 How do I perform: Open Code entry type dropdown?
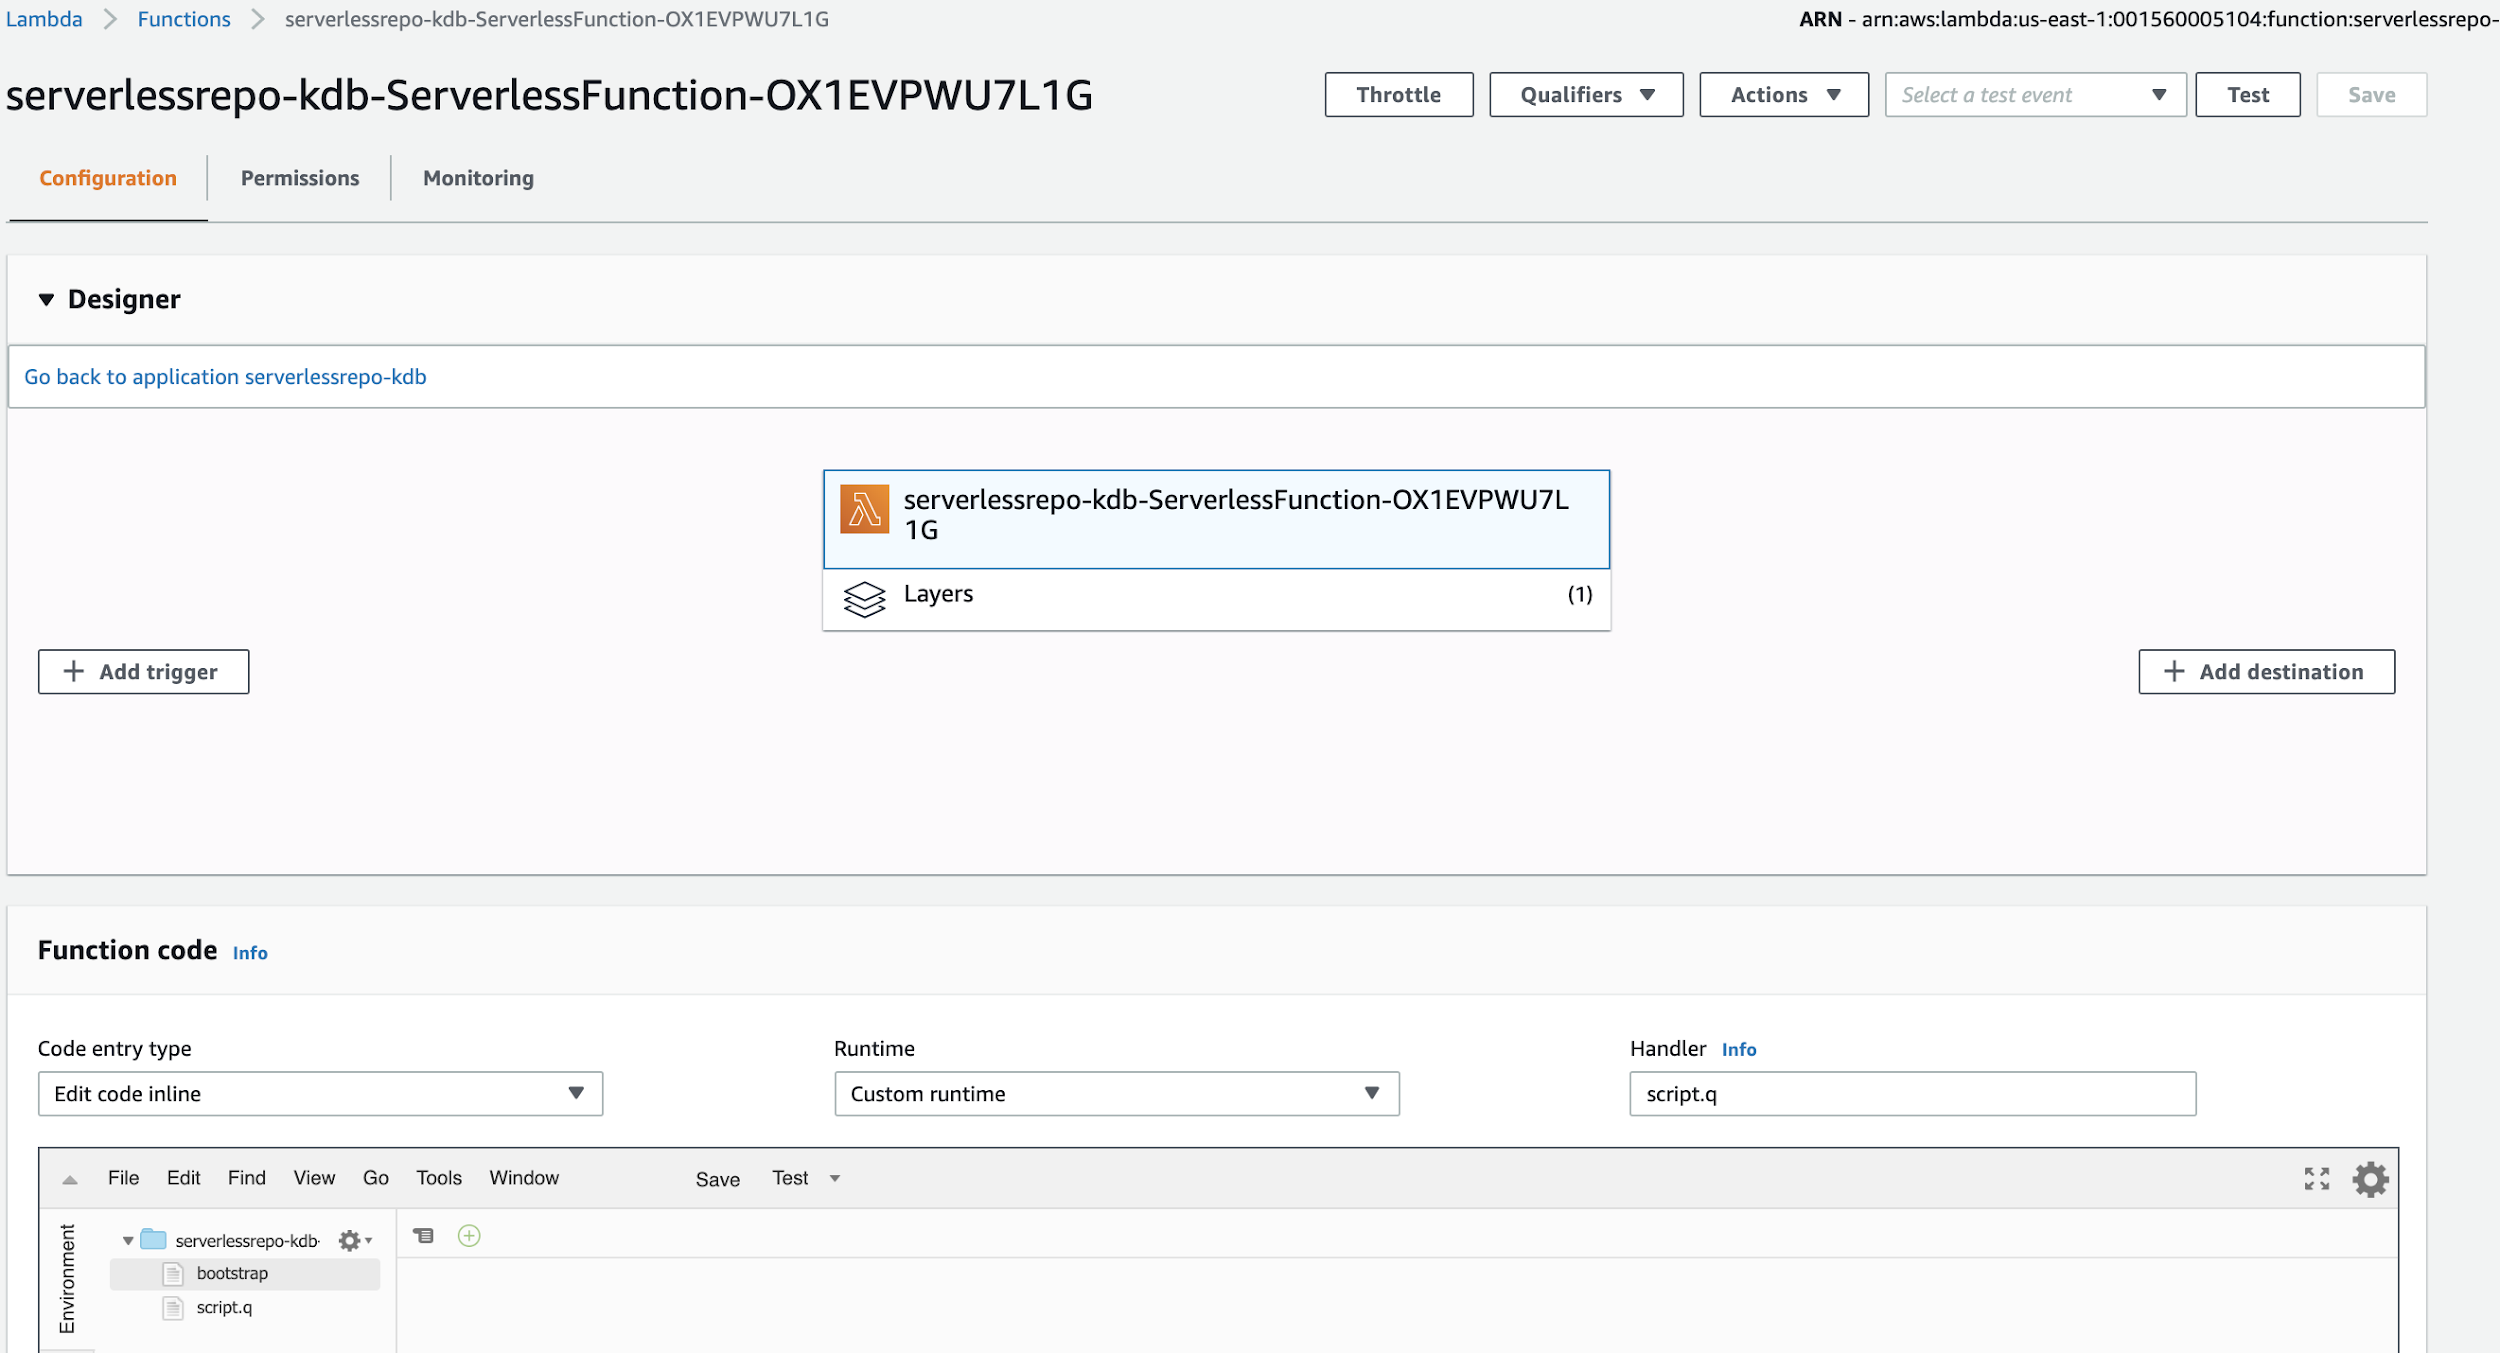click(x=320, y=1094)
